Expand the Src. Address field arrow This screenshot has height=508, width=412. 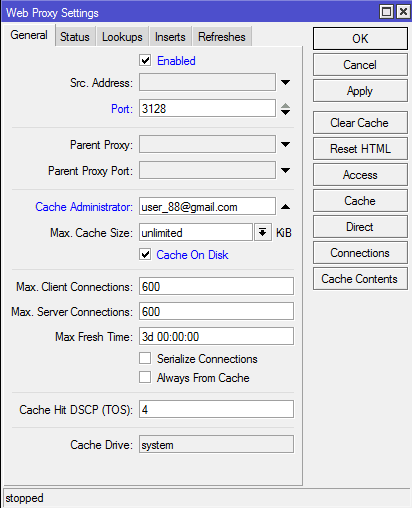(x=285, y=82)
